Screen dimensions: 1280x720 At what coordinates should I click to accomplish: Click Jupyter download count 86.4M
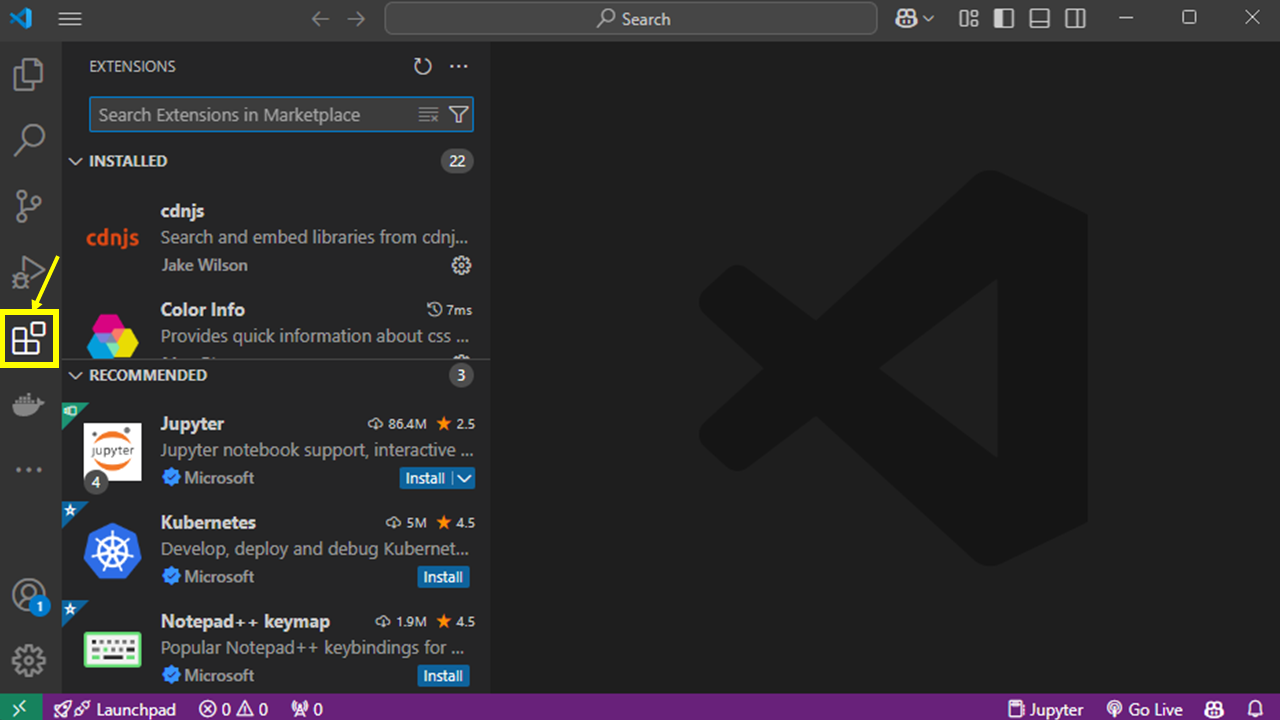(x=397, y=424)
